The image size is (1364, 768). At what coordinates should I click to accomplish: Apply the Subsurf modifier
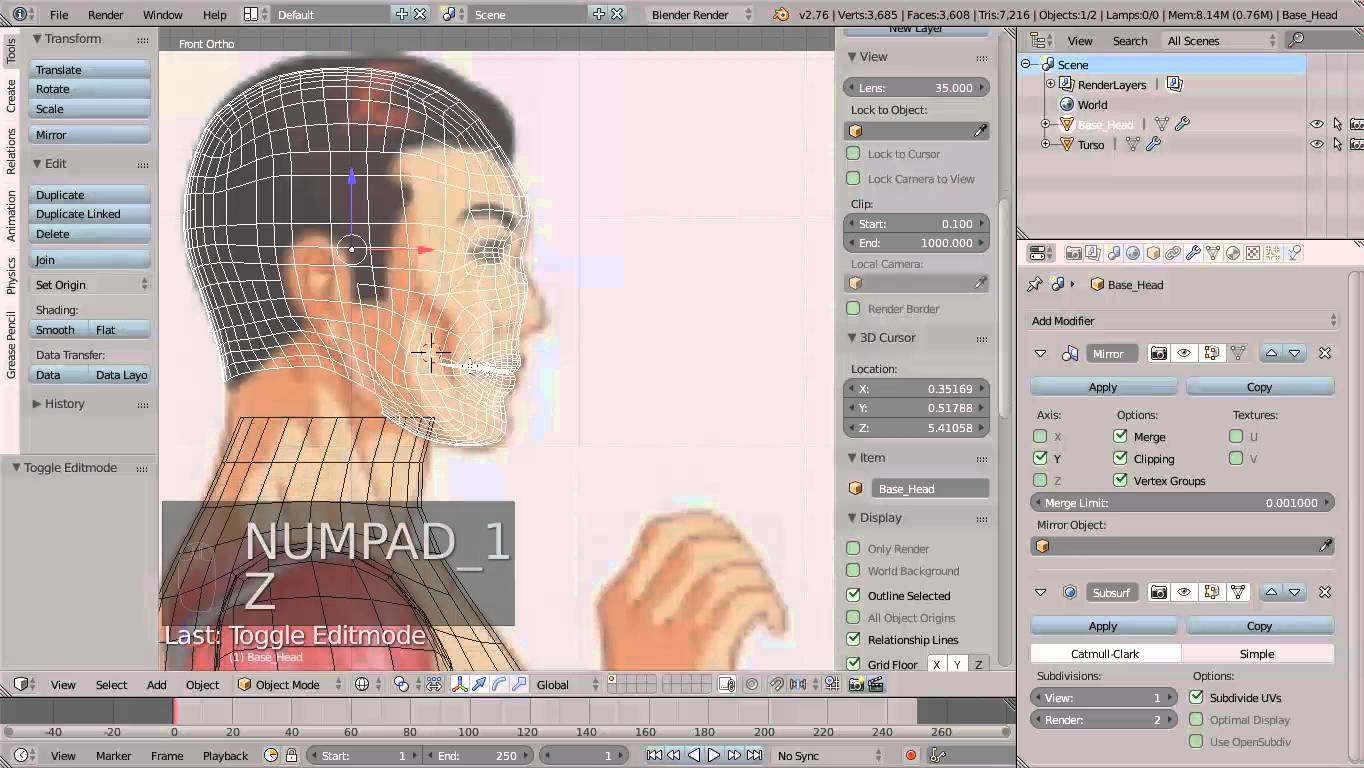(1102, 625)
